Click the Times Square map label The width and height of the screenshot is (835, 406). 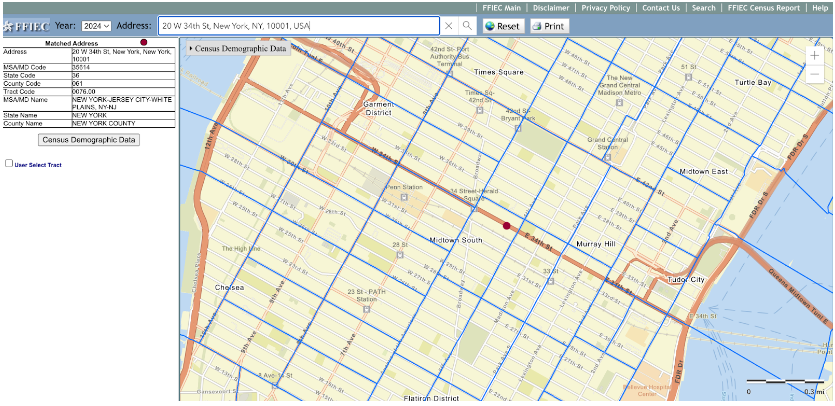pos(499,72)
